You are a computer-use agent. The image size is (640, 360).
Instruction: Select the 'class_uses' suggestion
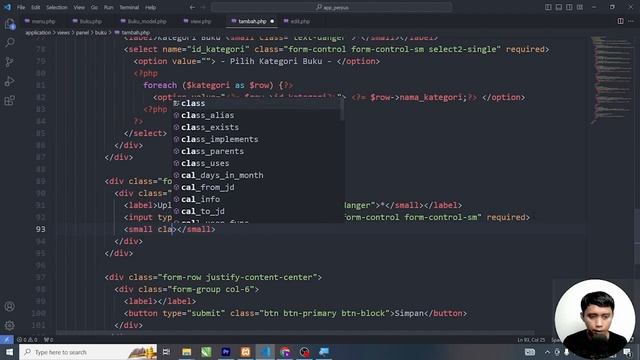coord(258,163)
